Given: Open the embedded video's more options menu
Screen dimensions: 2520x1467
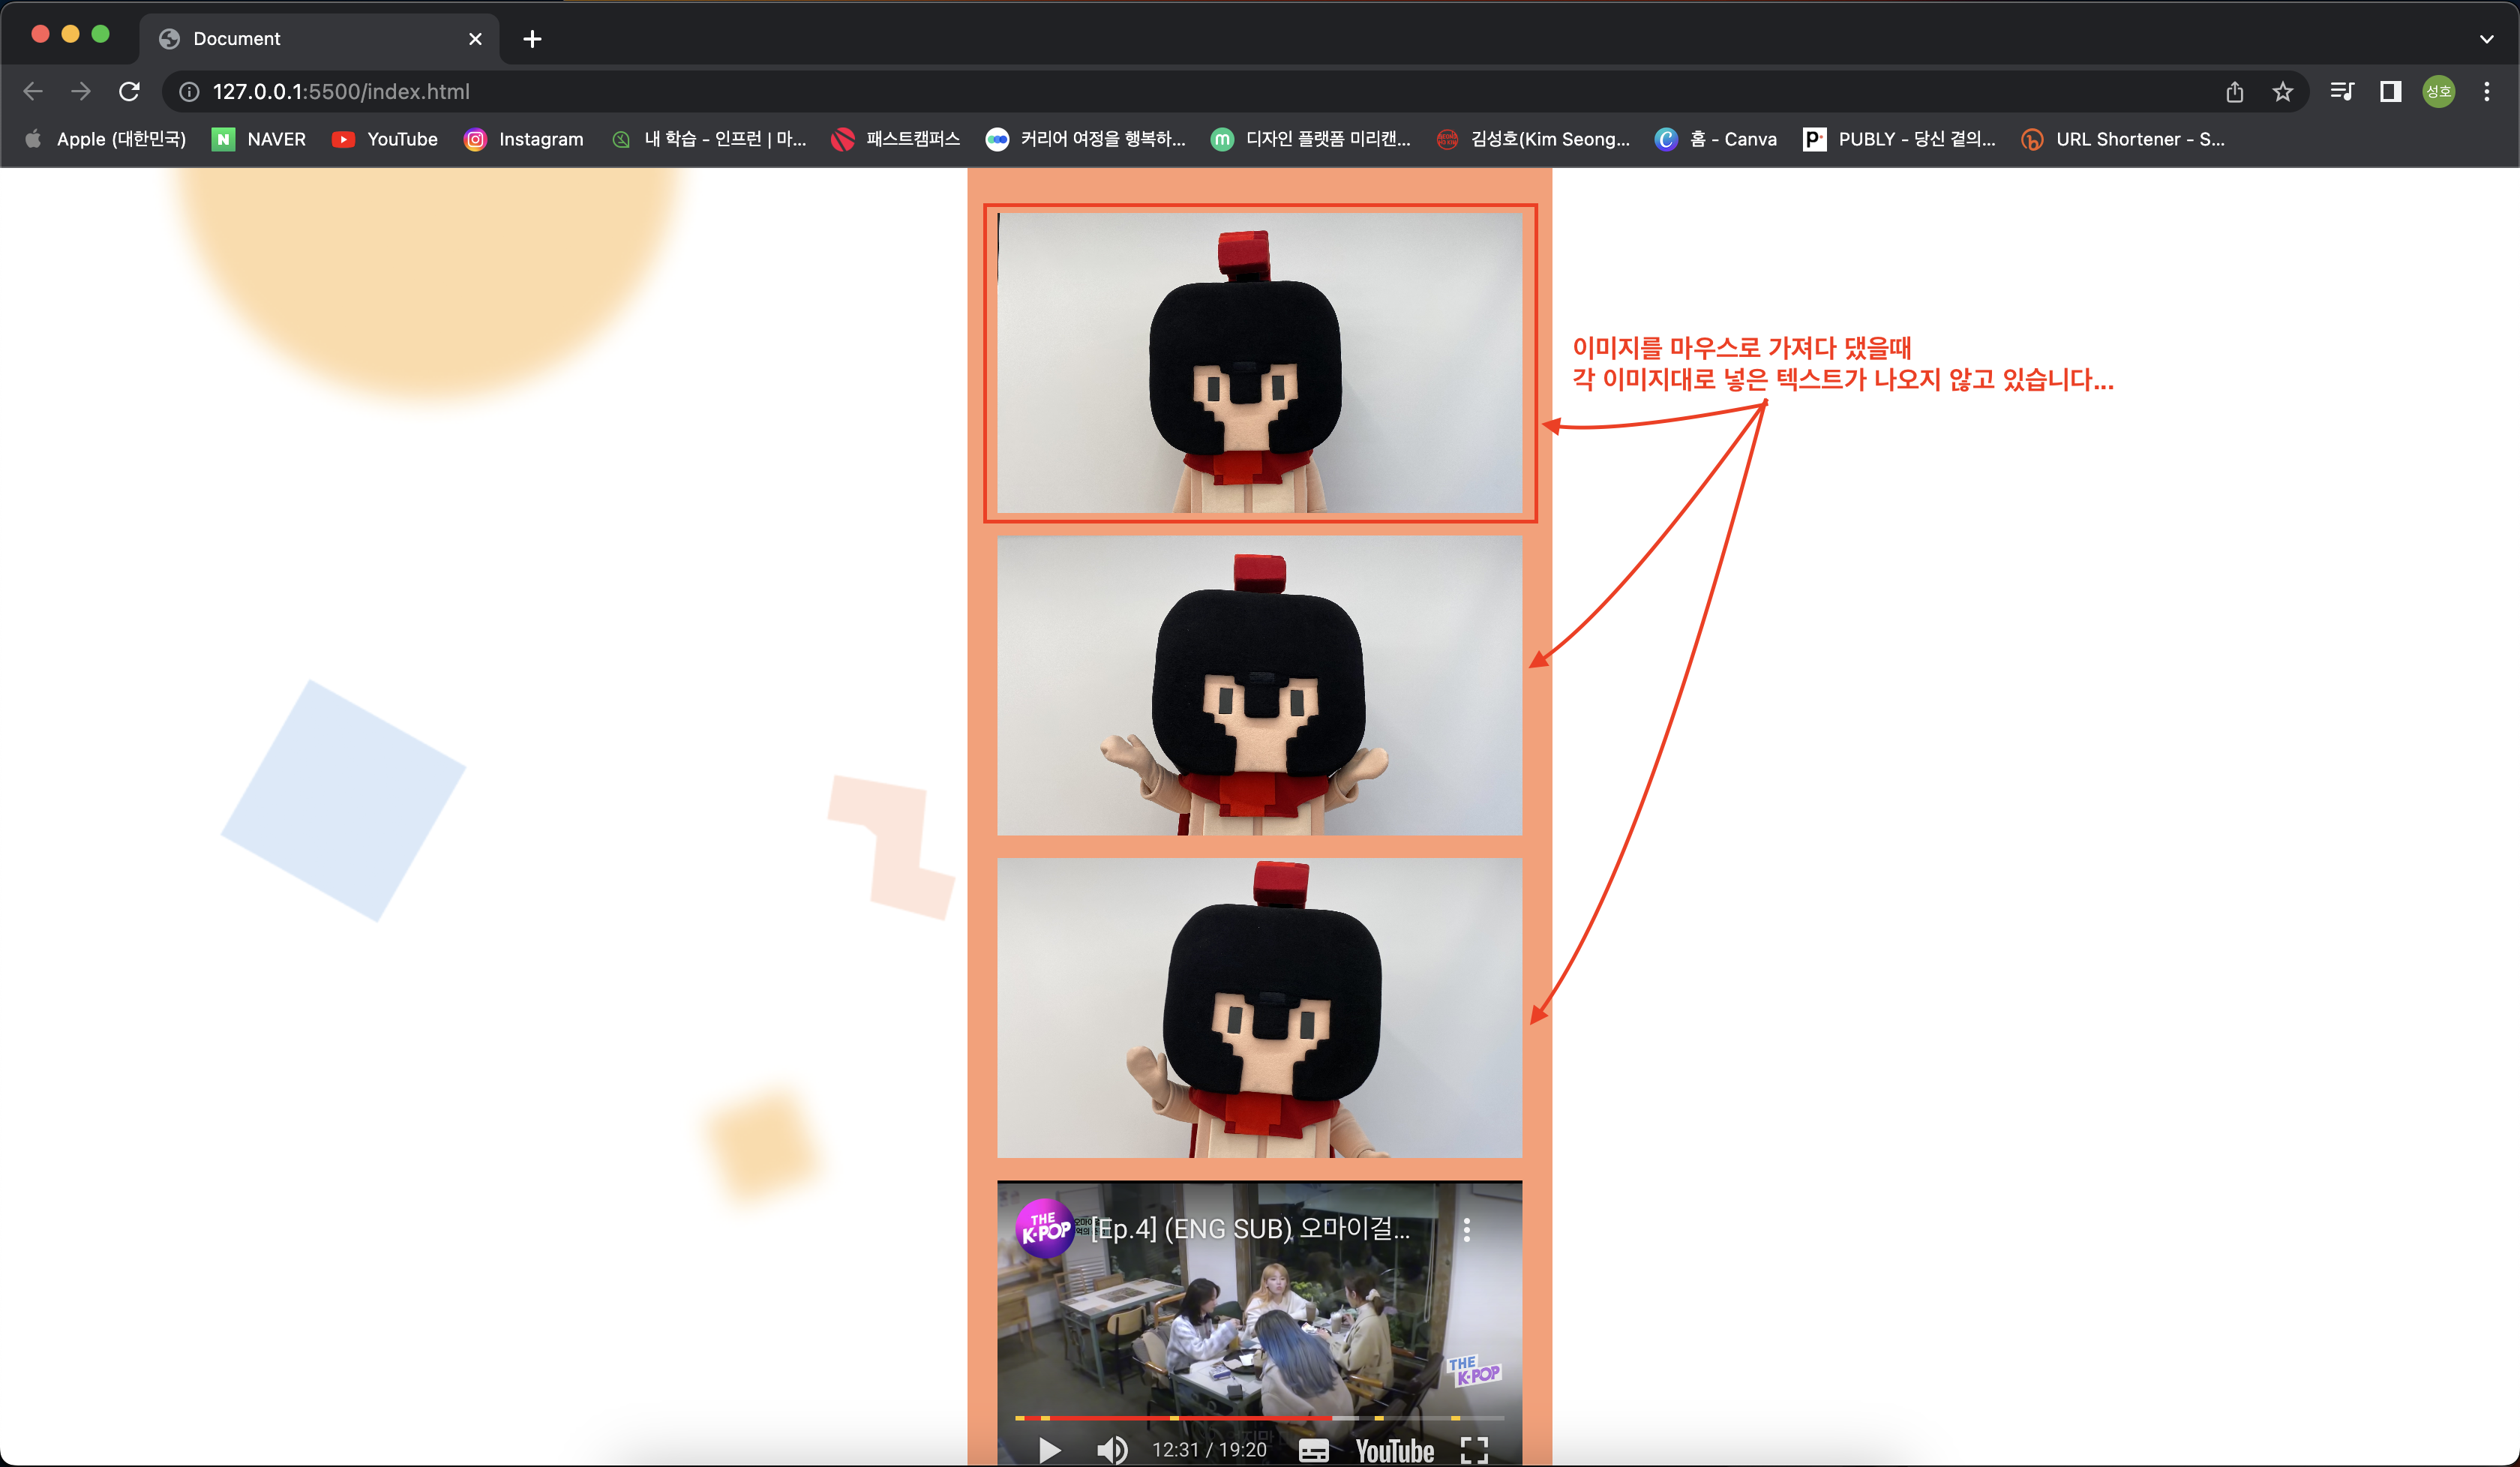Looking at the screenshot, I should 1467,1230.
